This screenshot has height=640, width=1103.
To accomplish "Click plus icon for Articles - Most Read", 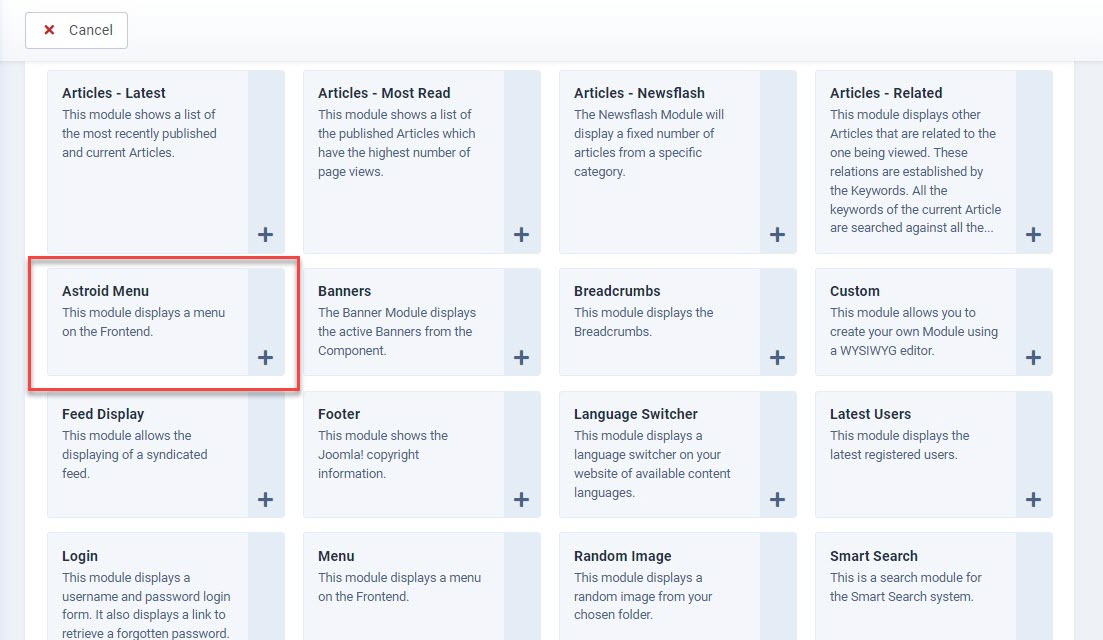I will click(521, 235).
